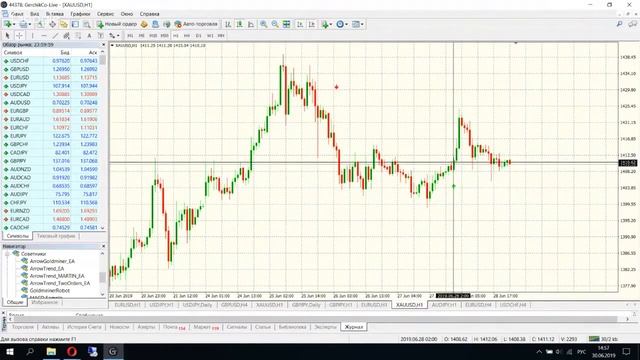Toggle the Navigator panel icon
The height and width of the screenshot is (360, 640).
[64, 24]
